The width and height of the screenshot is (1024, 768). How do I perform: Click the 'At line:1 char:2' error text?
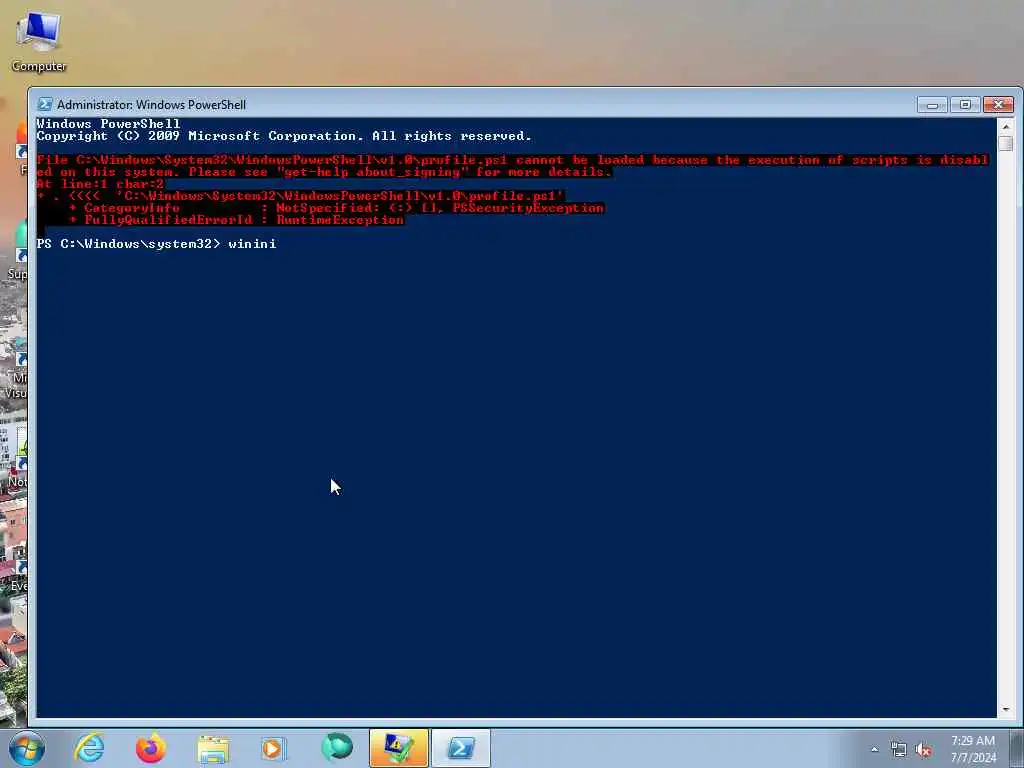pyautogui.click(x=100, y=184)
